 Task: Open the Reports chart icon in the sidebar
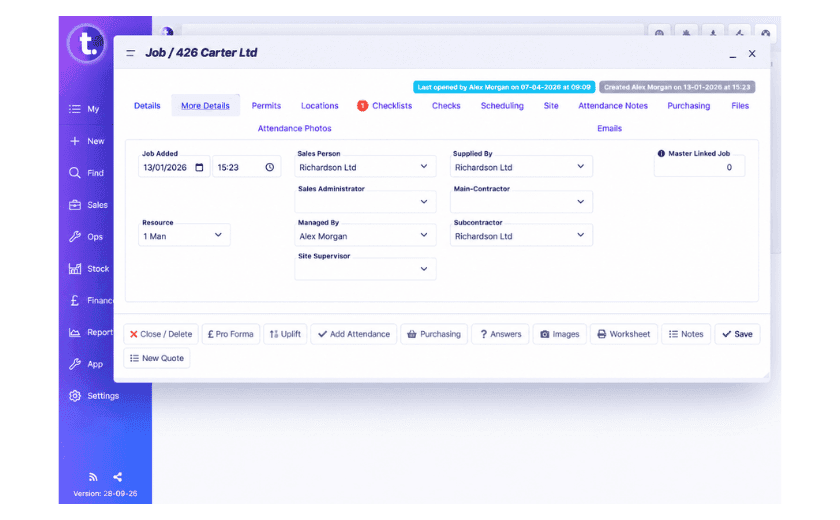[x=74, y=332]
